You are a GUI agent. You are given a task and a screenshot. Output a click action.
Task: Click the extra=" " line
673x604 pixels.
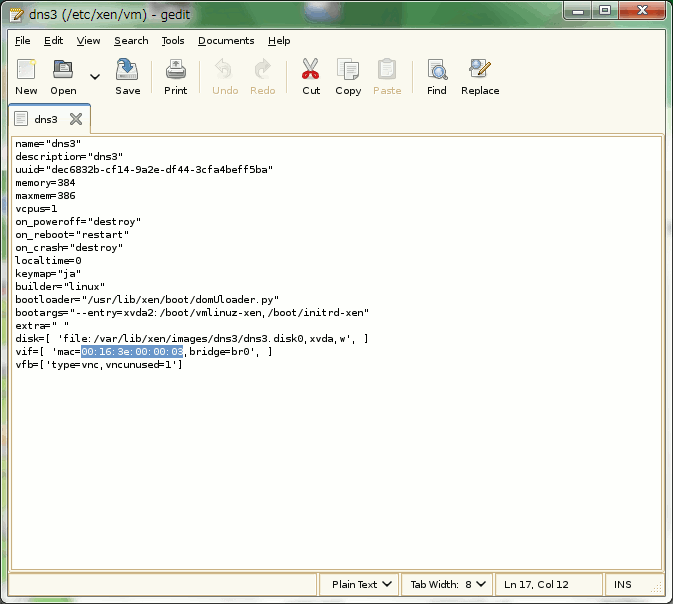(x=42, y=325)
